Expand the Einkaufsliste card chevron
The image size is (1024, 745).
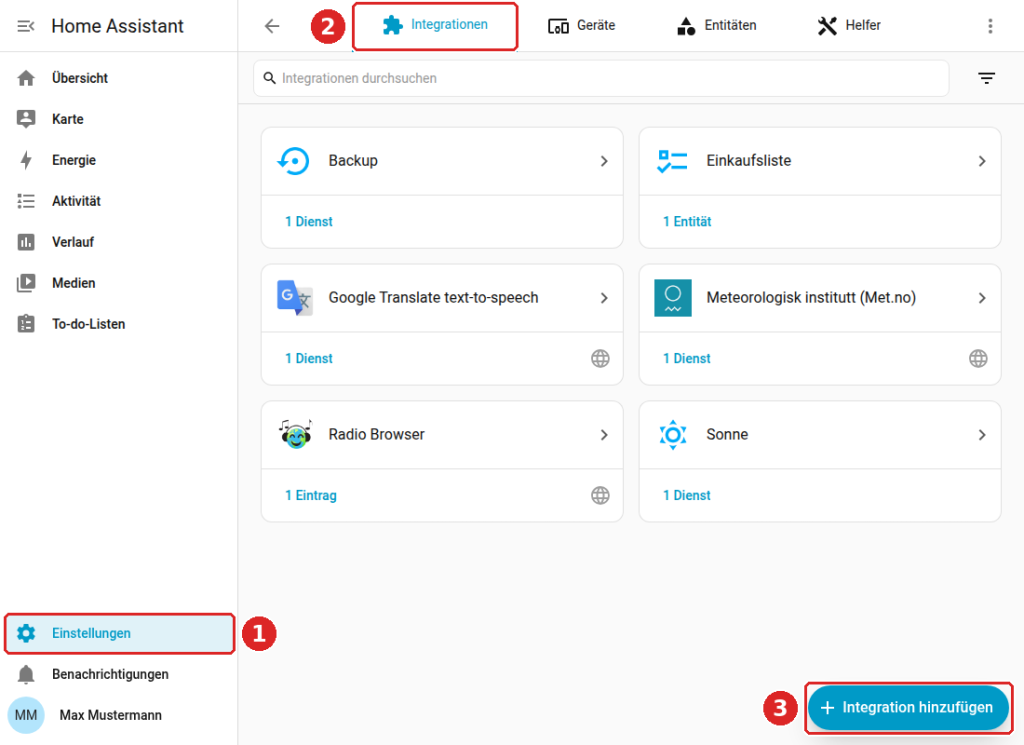(x=982, y=161)
